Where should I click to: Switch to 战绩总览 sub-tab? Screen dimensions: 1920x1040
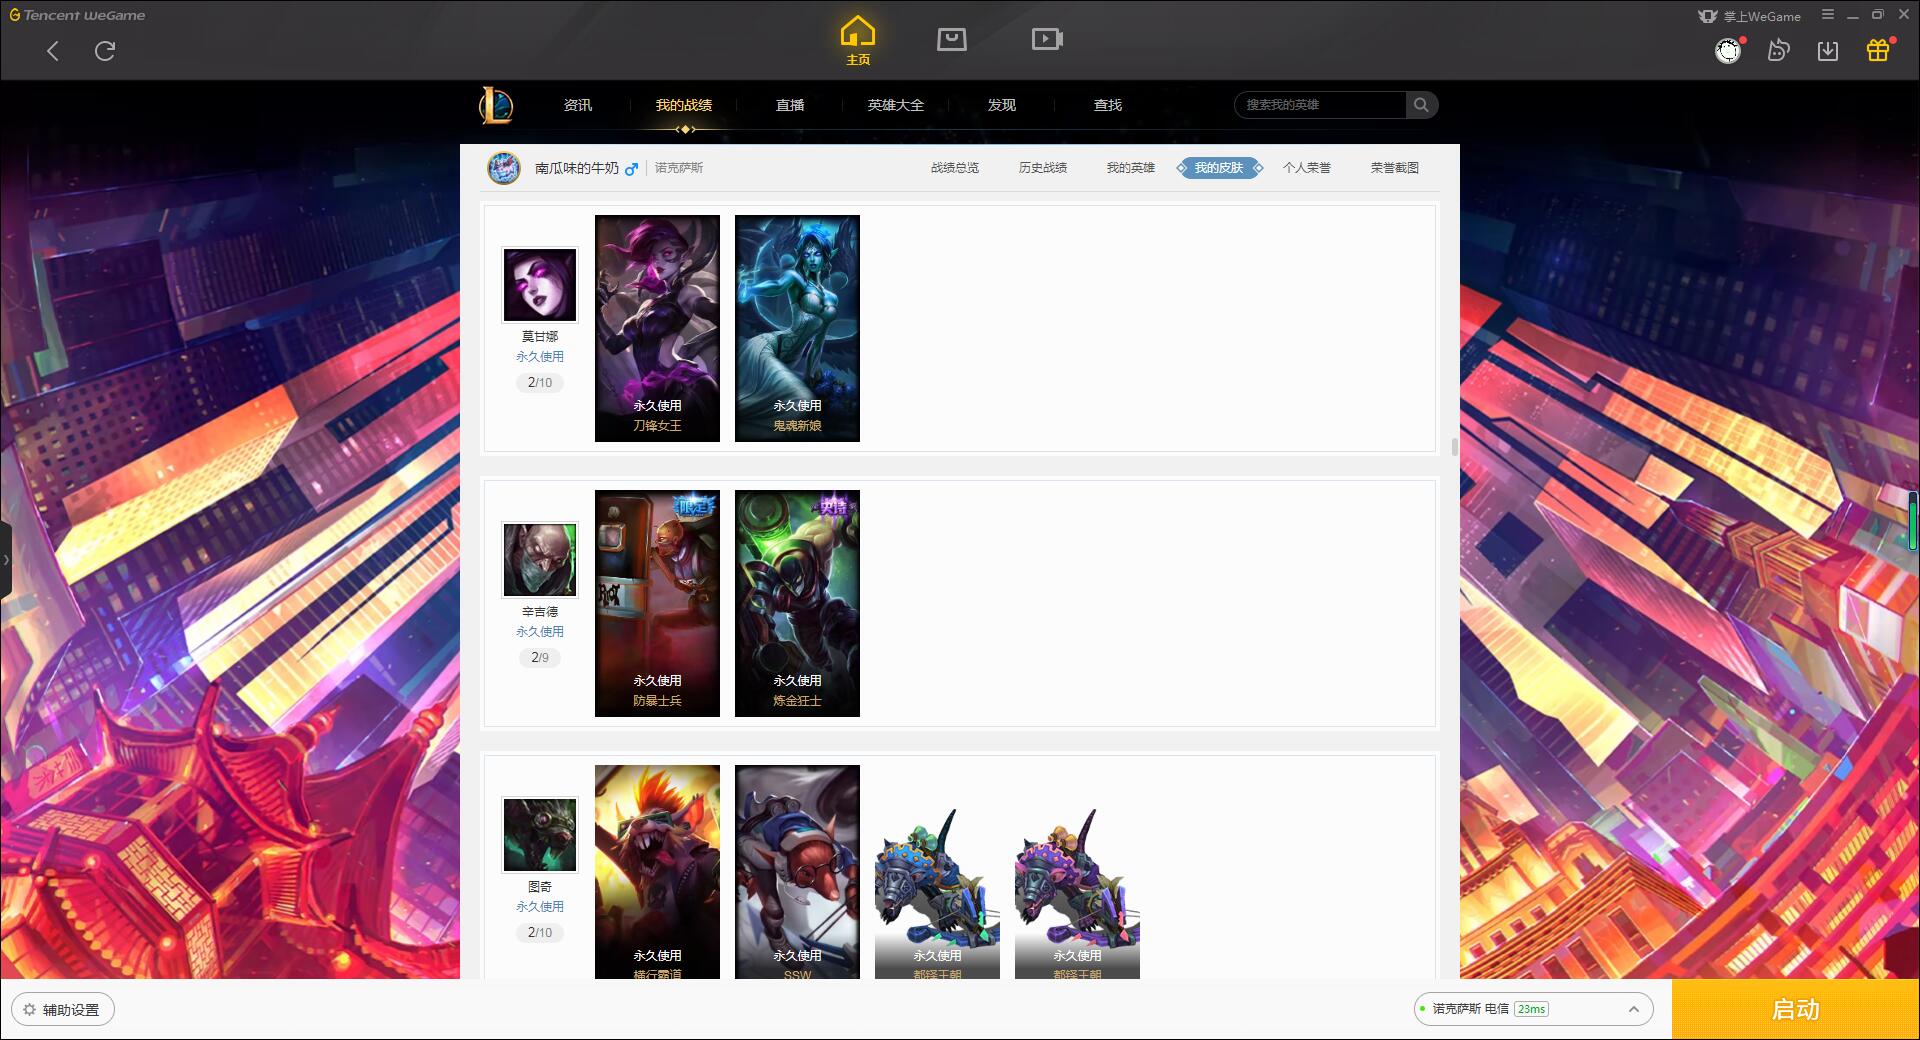(x=955, y=168)
